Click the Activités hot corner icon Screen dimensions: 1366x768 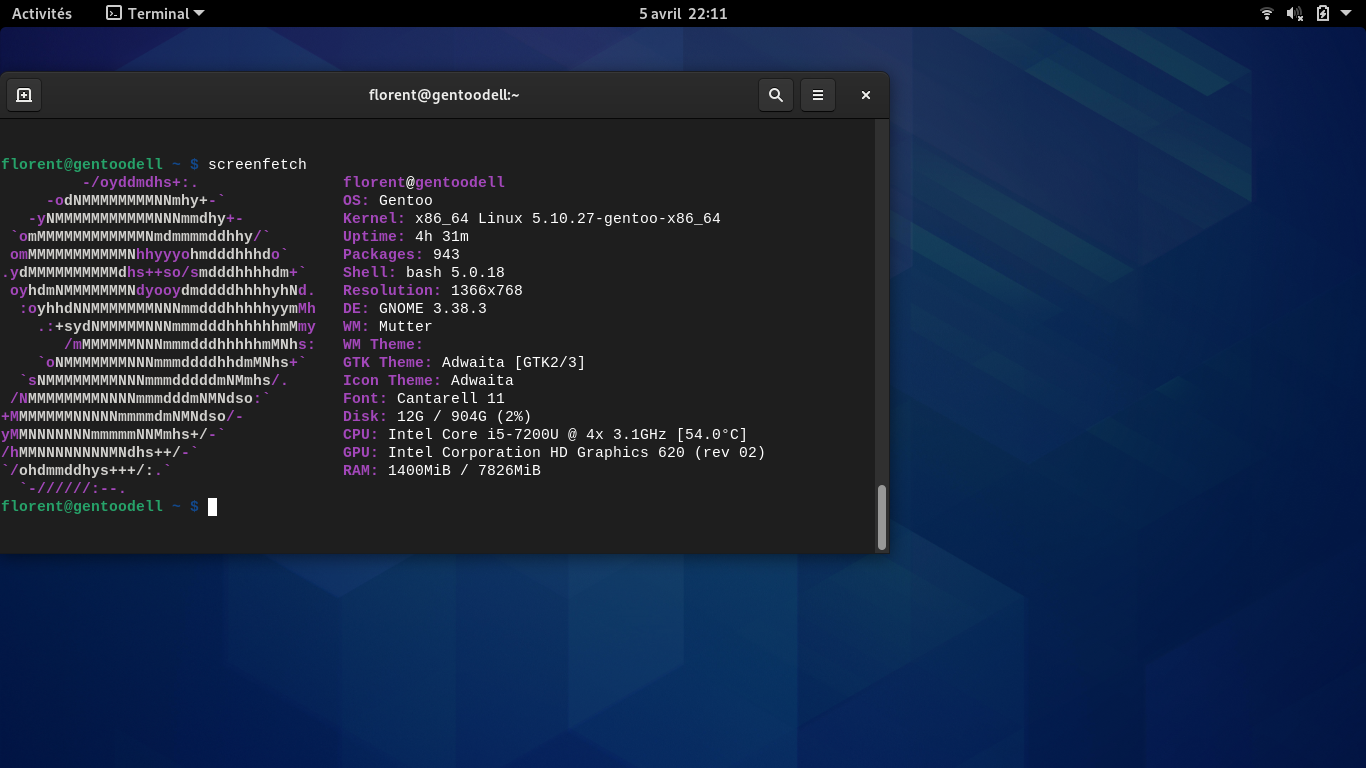(41, 13)
